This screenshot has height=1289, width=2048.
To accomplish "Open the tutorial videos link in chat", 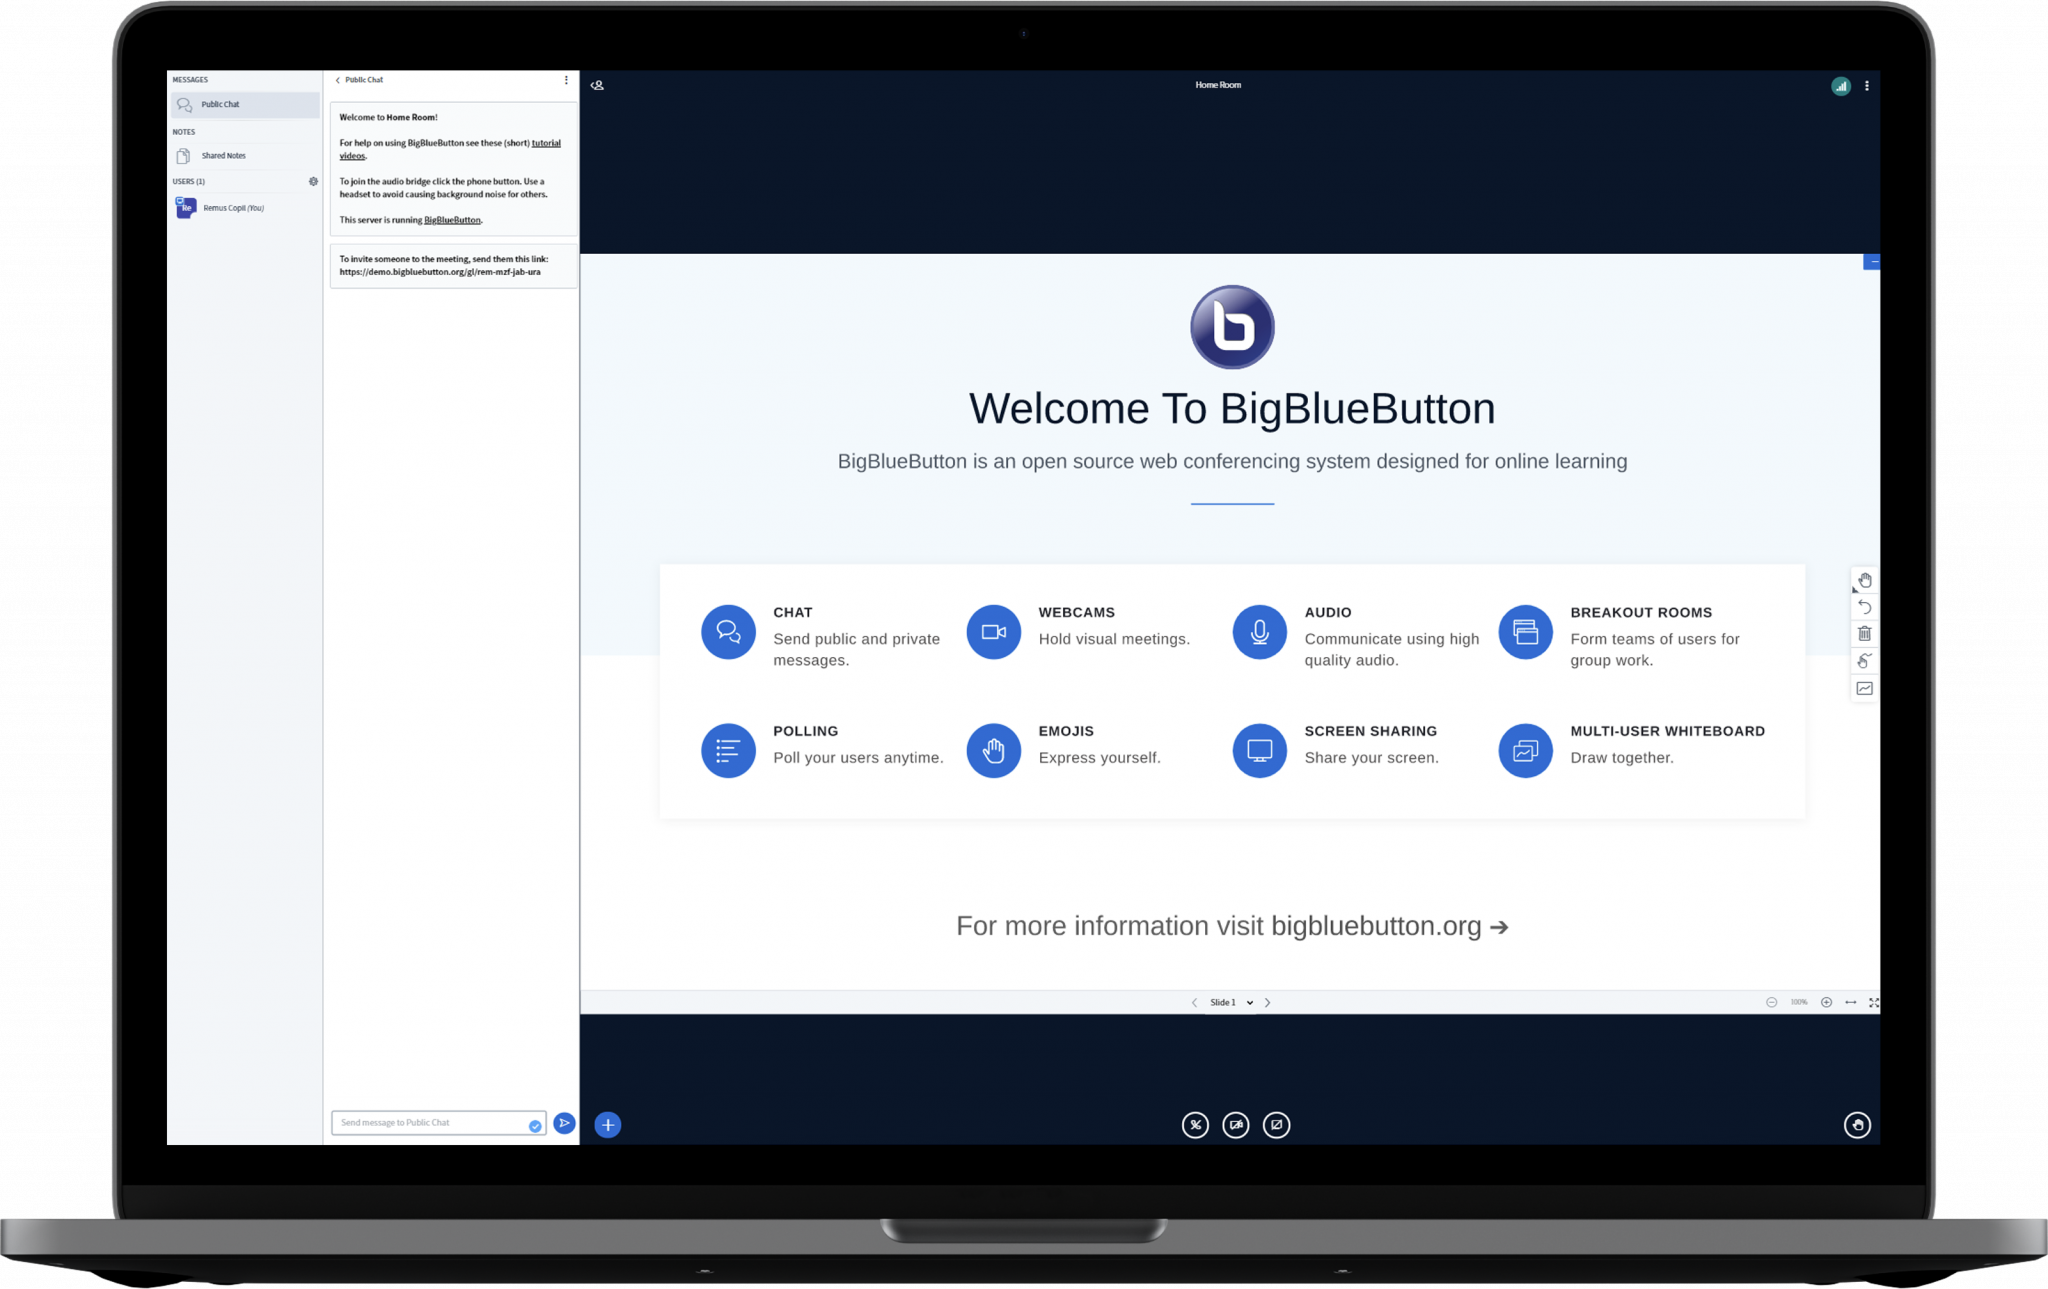I will (x=543, y=142).
